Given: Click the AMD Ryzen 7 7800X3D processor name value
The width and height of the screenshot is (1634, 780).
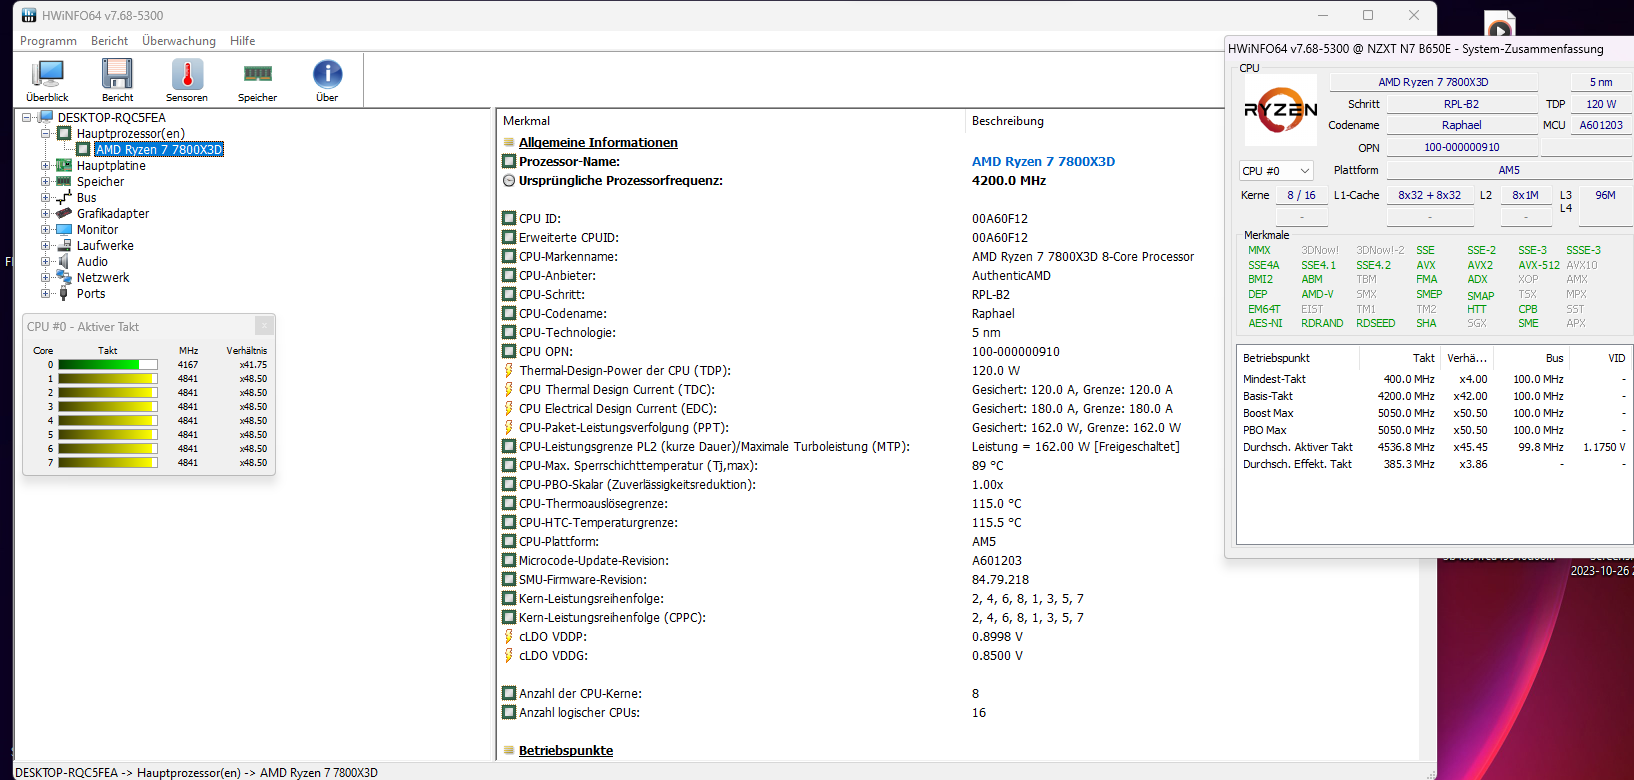Looking at the screenshot, I should pyautogui.click(x=1043, y=162).
